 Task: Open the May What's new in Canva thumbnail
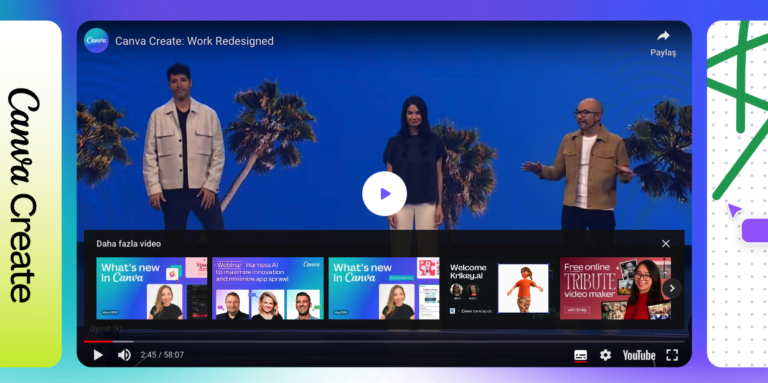(x=384, y=288)
